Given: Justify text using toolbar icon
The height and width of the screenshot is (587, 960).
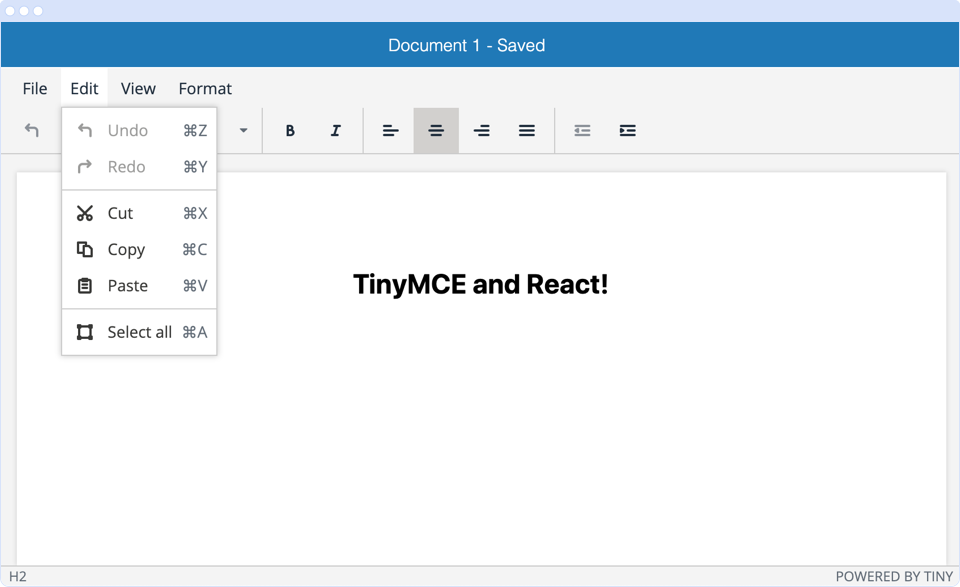Looking at the screenshot, I should 527,130.
